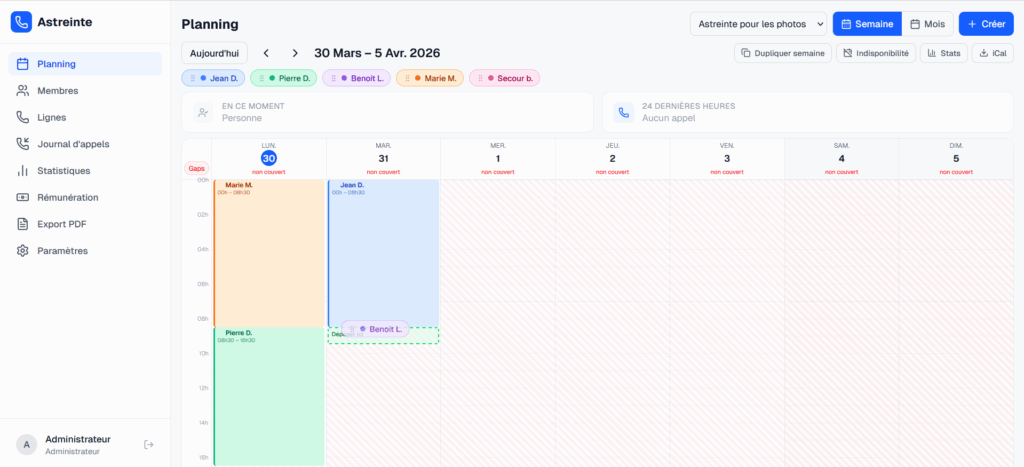Click the Planning page title
Screen dimensions: 1024x467
tap(210, 25)
